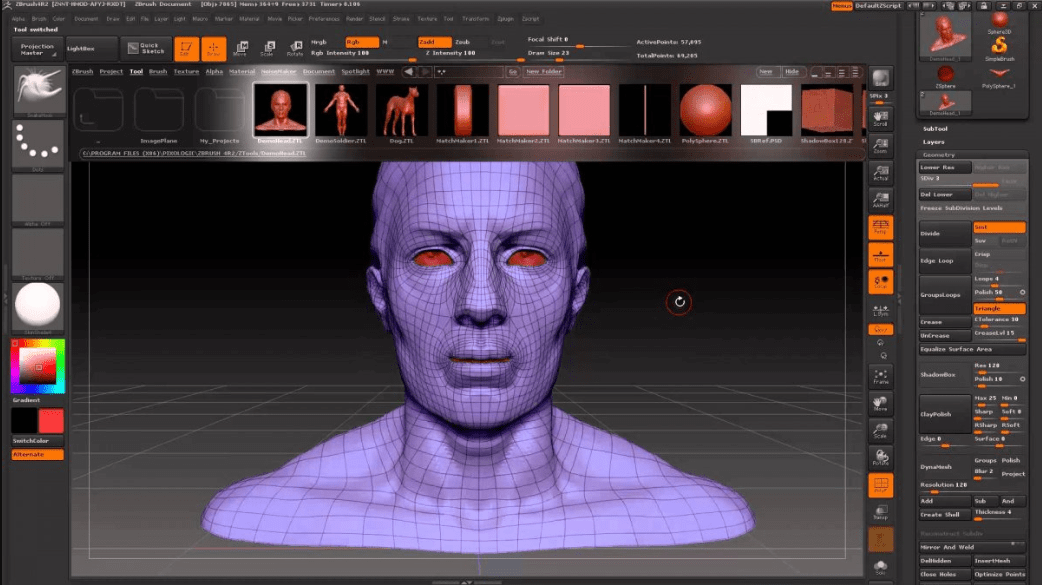Activate the Edit mode button

(186, 48)
